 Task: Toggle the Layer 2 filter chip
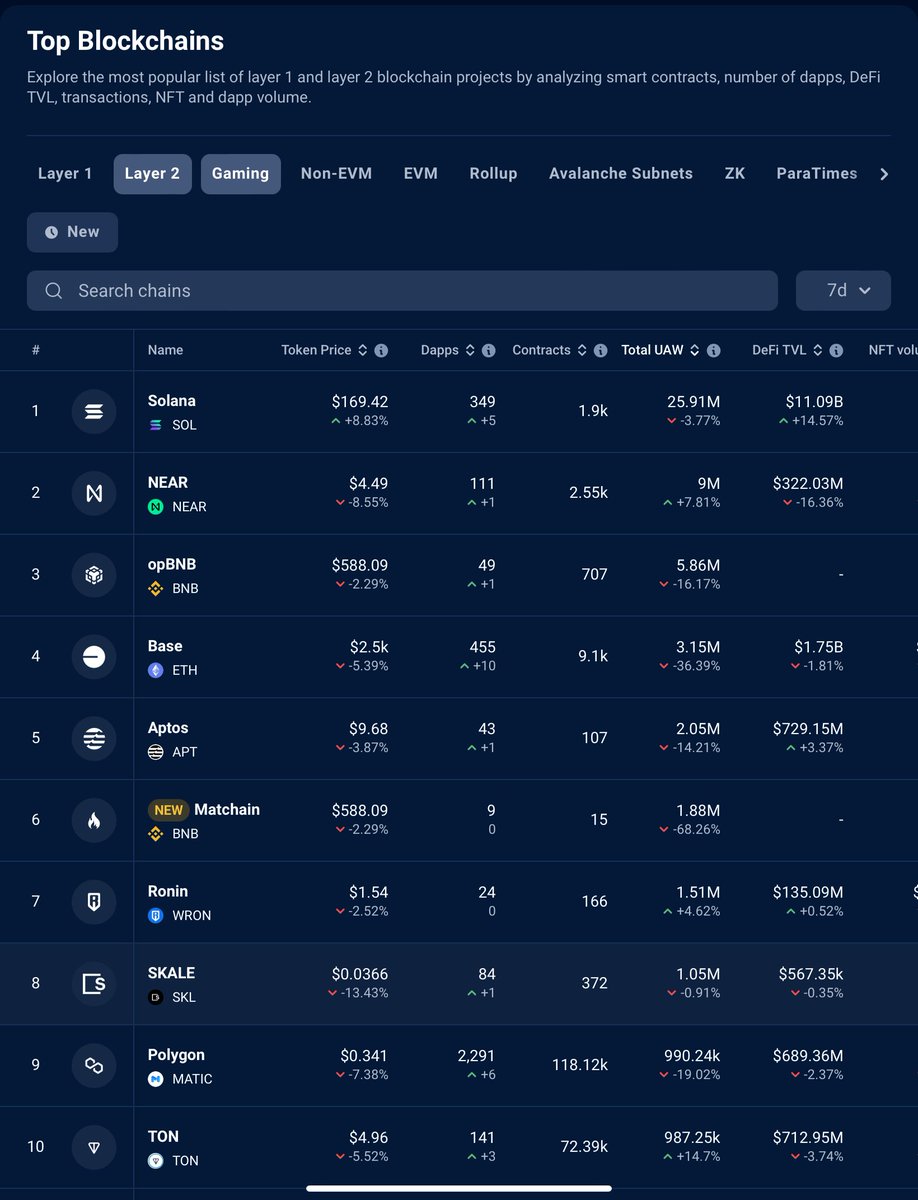pos(152,174)
